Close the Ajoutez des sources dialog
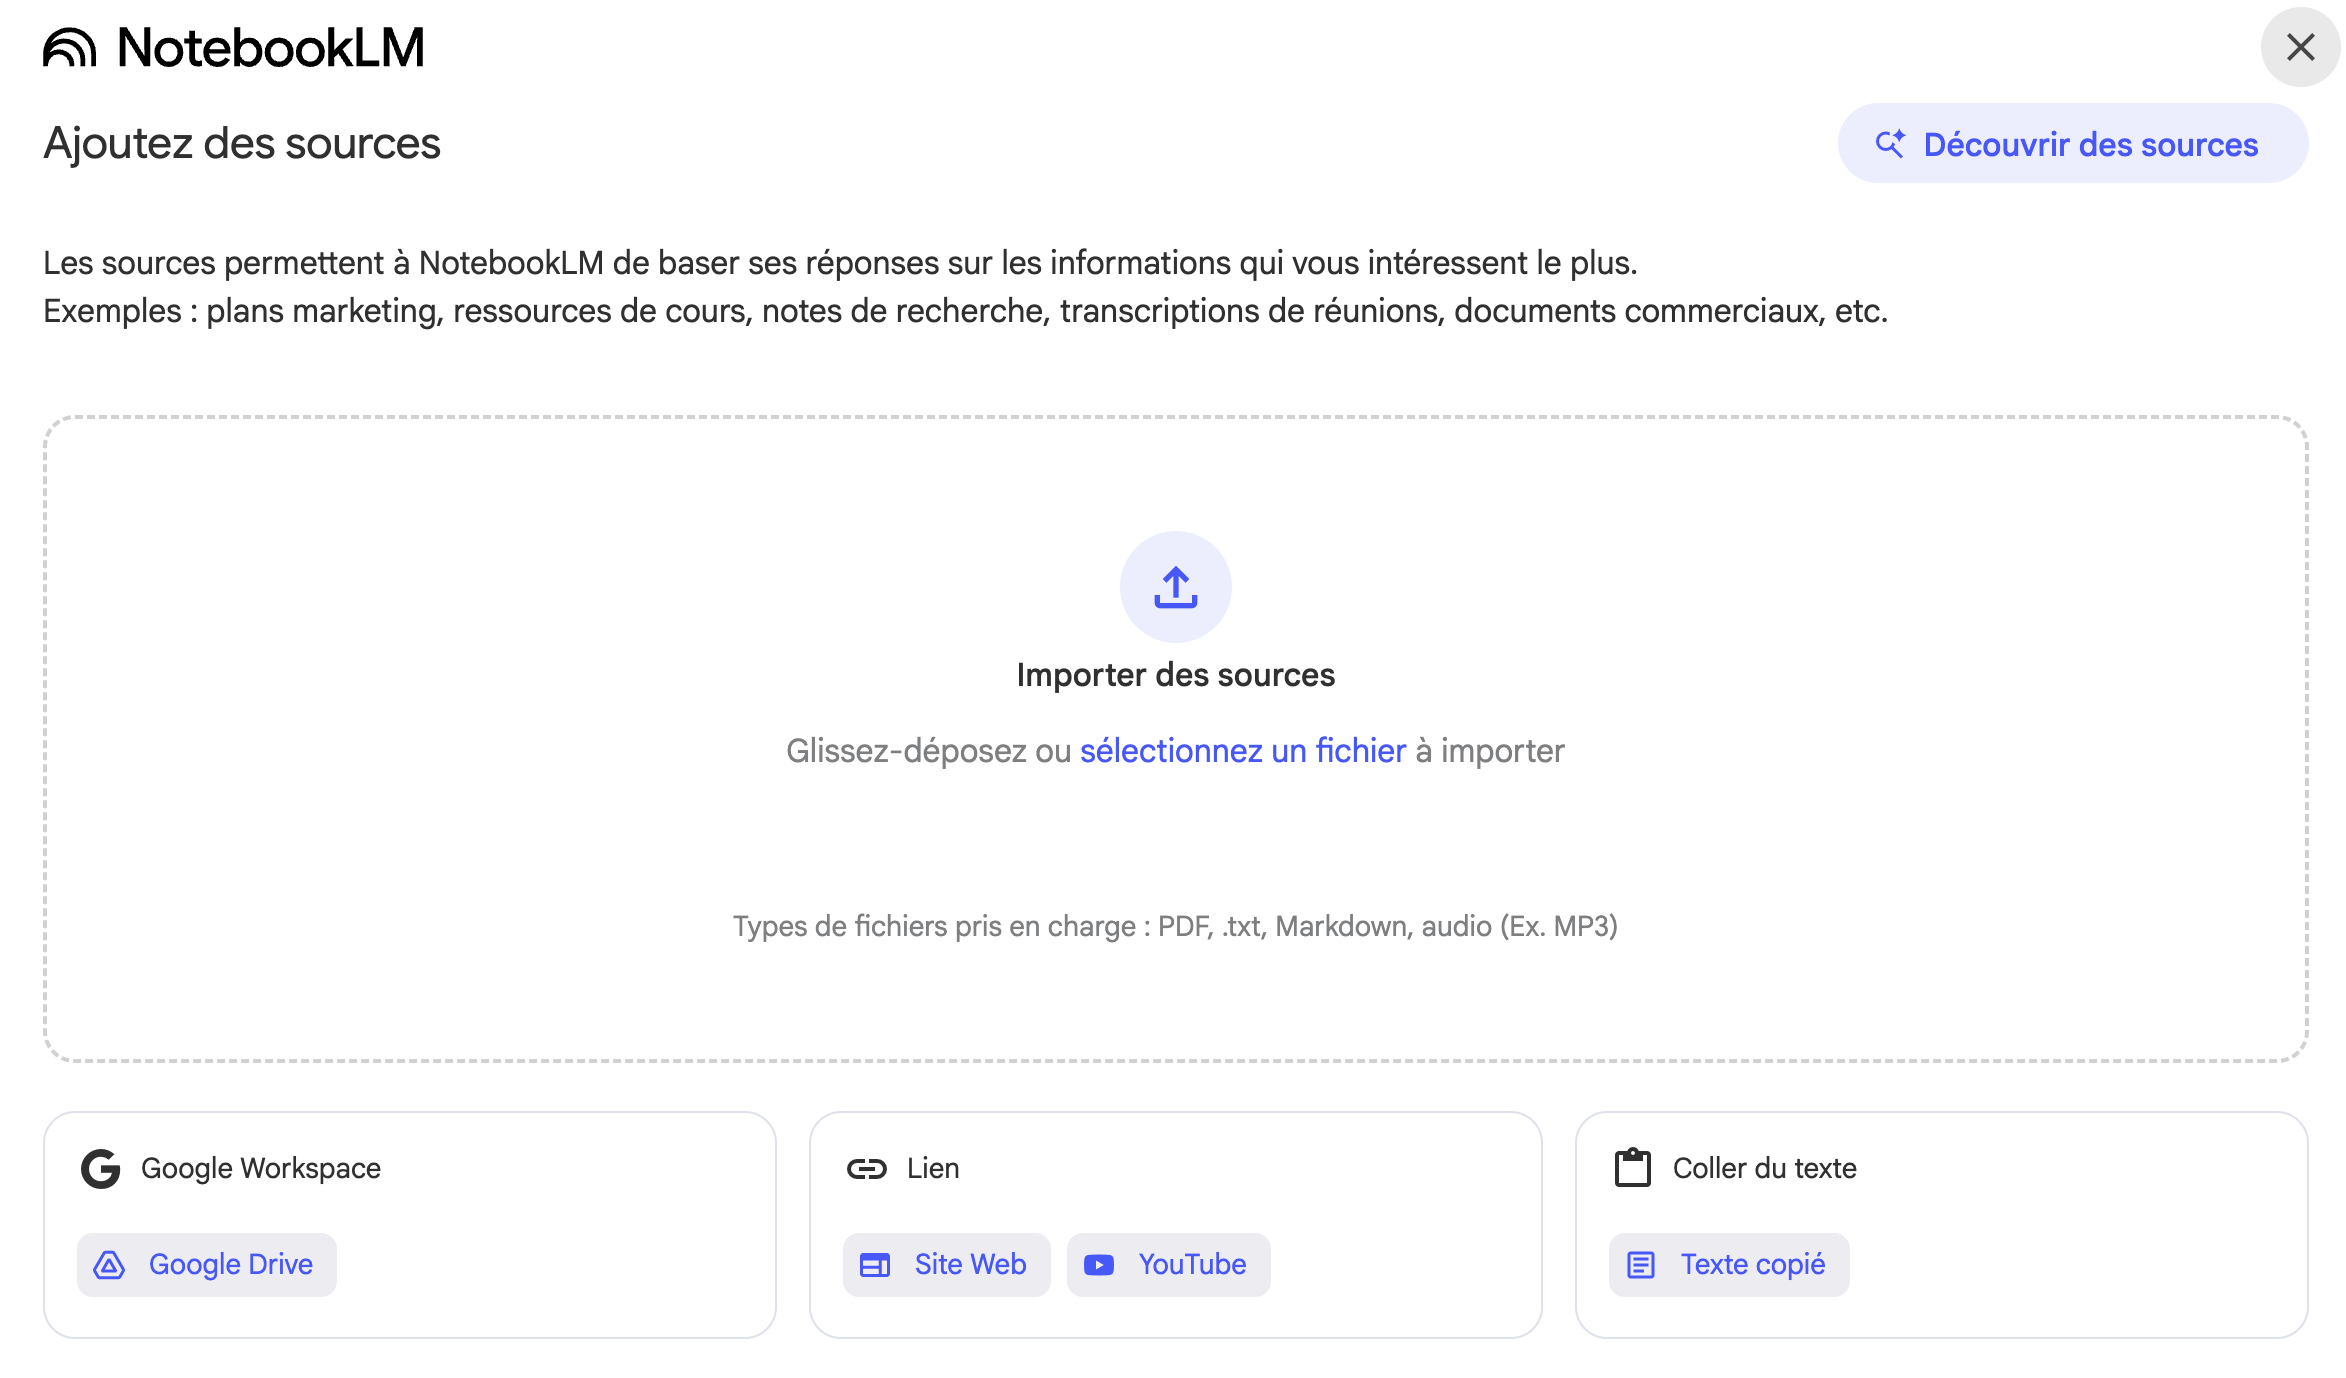 tap(2299, 47)
